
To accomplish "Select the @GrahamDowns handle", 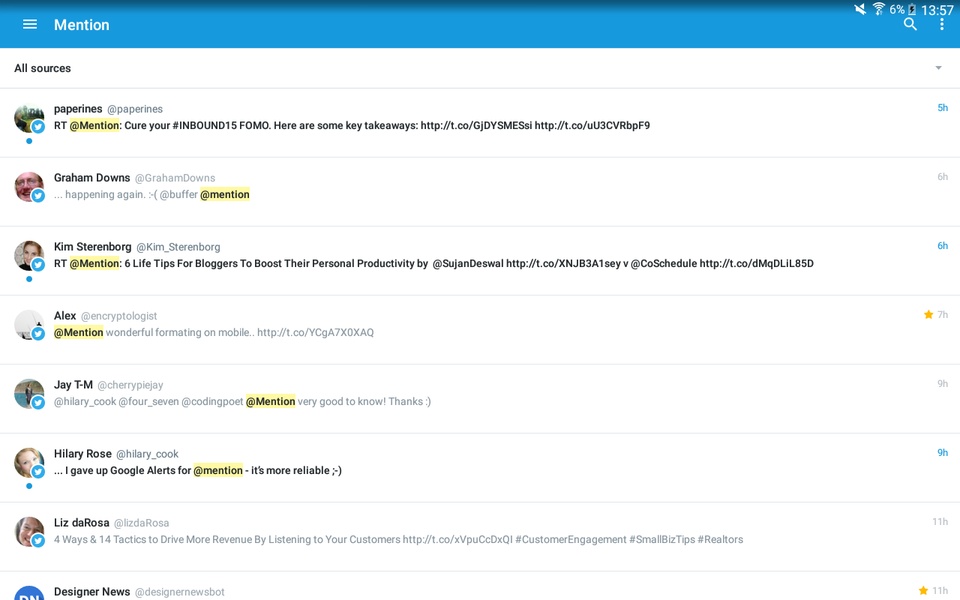I will [175, 178].
